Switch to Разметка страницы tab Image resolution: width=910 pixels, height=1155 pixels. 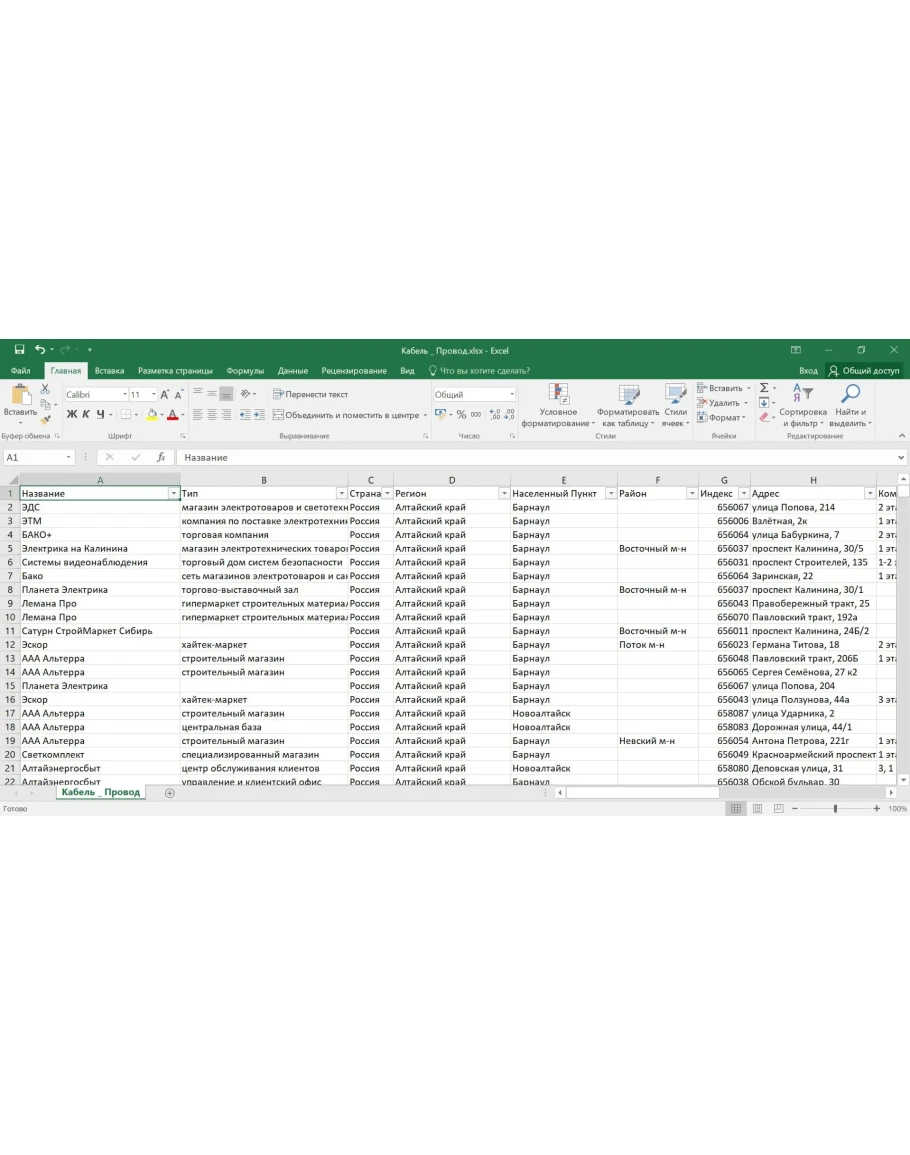coord(175,371)
